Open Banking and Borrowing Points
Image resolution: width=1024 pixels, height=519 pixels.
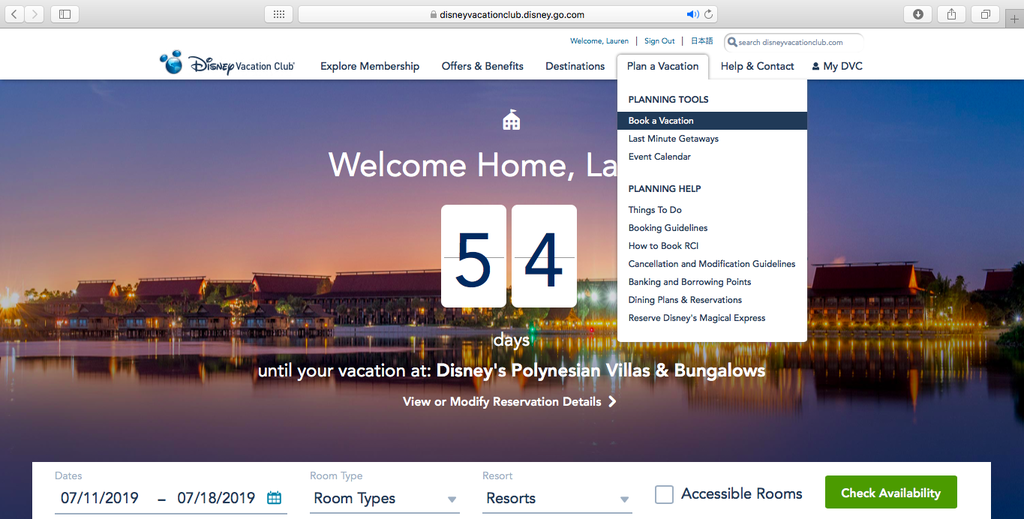[690, 282]
